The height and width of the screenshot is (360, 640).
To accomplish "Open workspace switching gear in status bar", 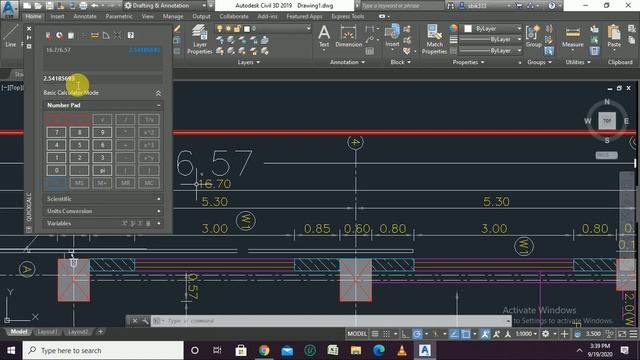I will (545, 334).
